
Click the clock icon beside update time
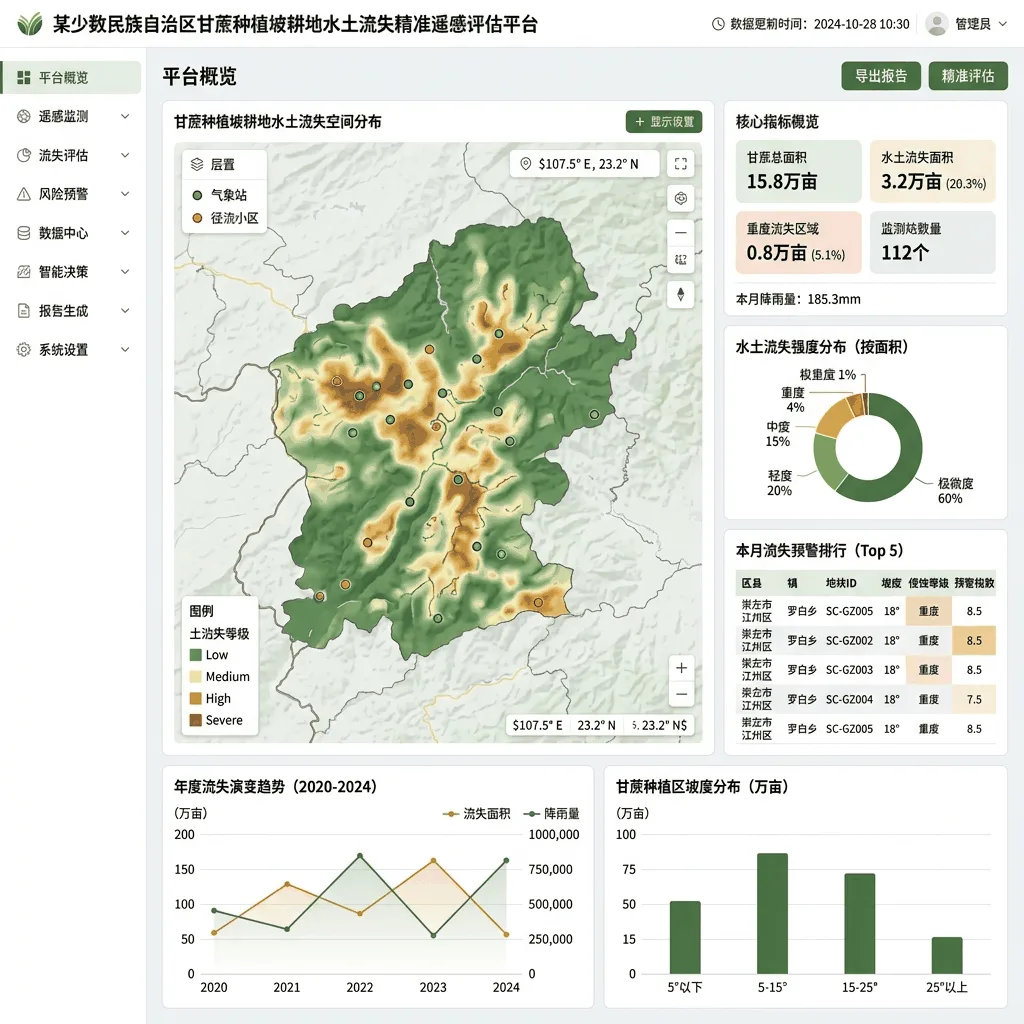[x=718, y=24]
